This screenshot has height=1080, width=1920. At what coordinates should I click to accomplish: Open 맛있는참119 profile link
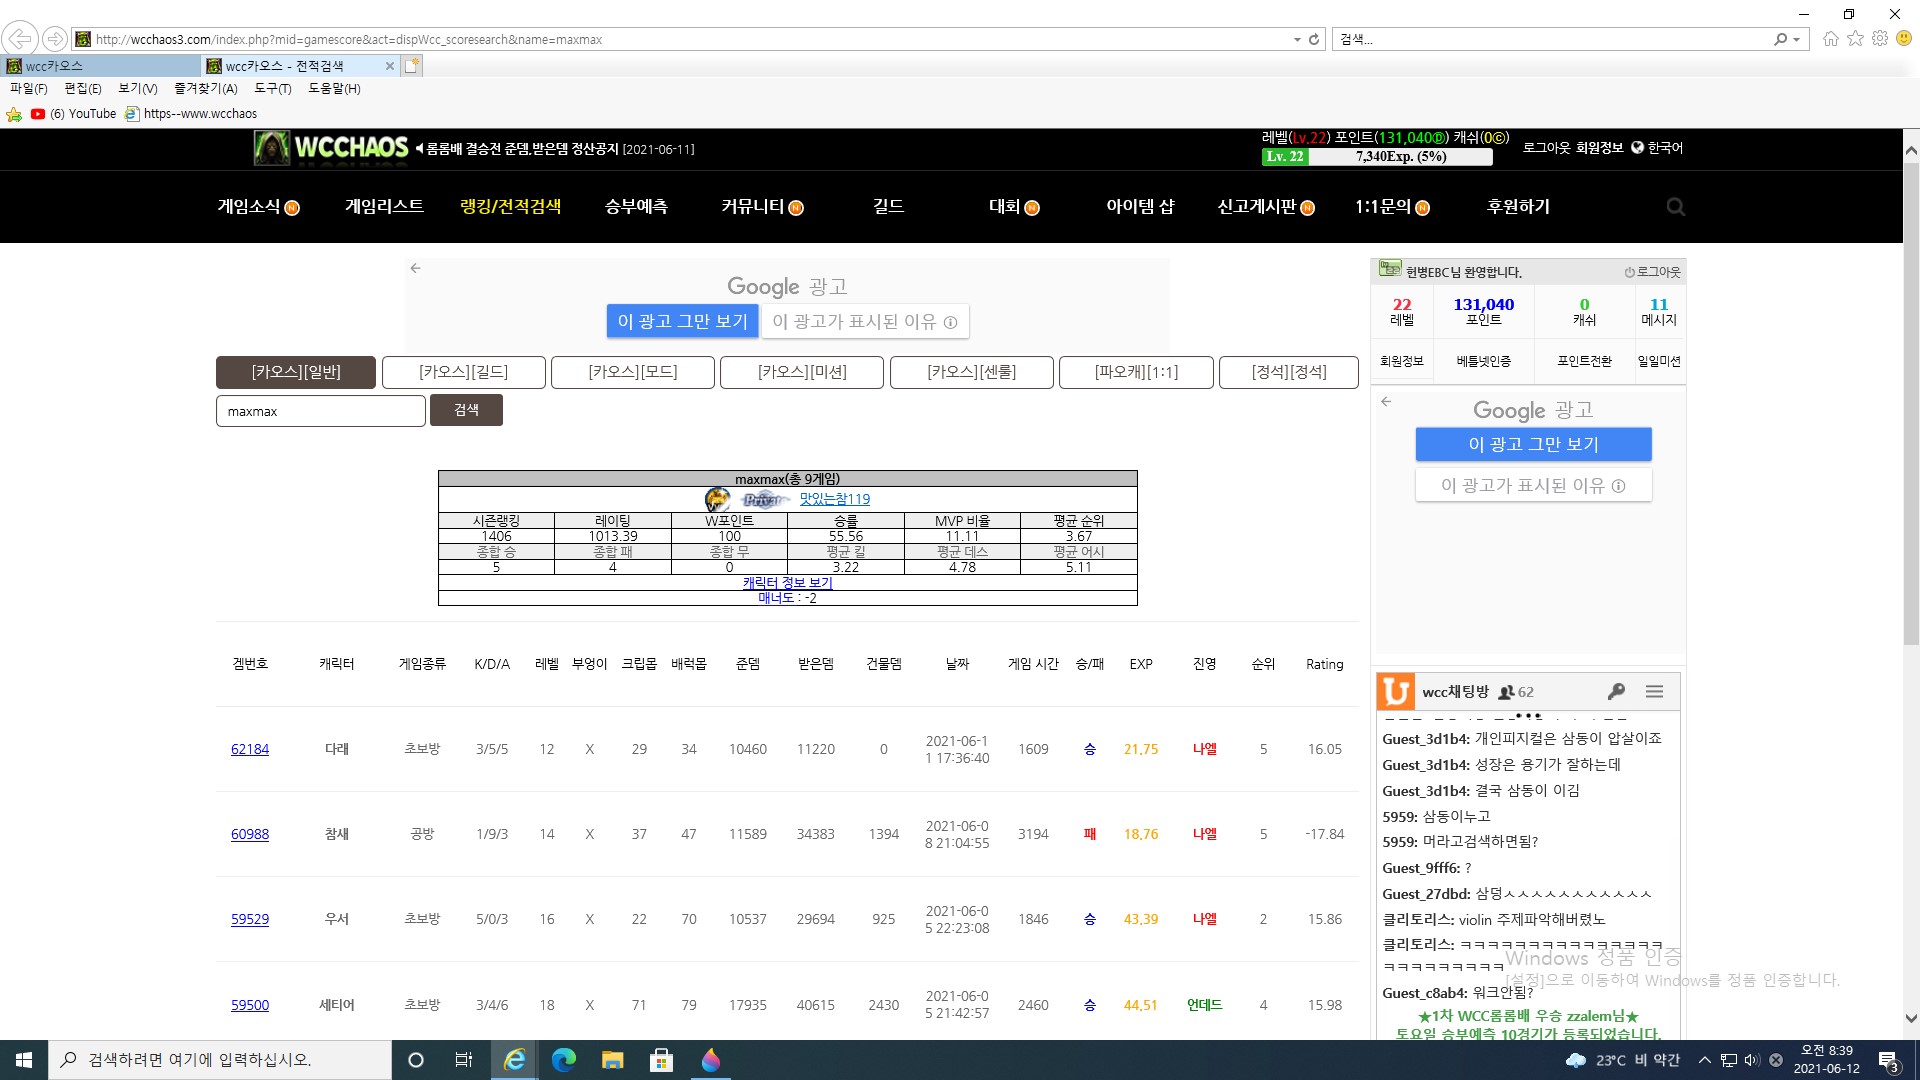pos(835,499)
